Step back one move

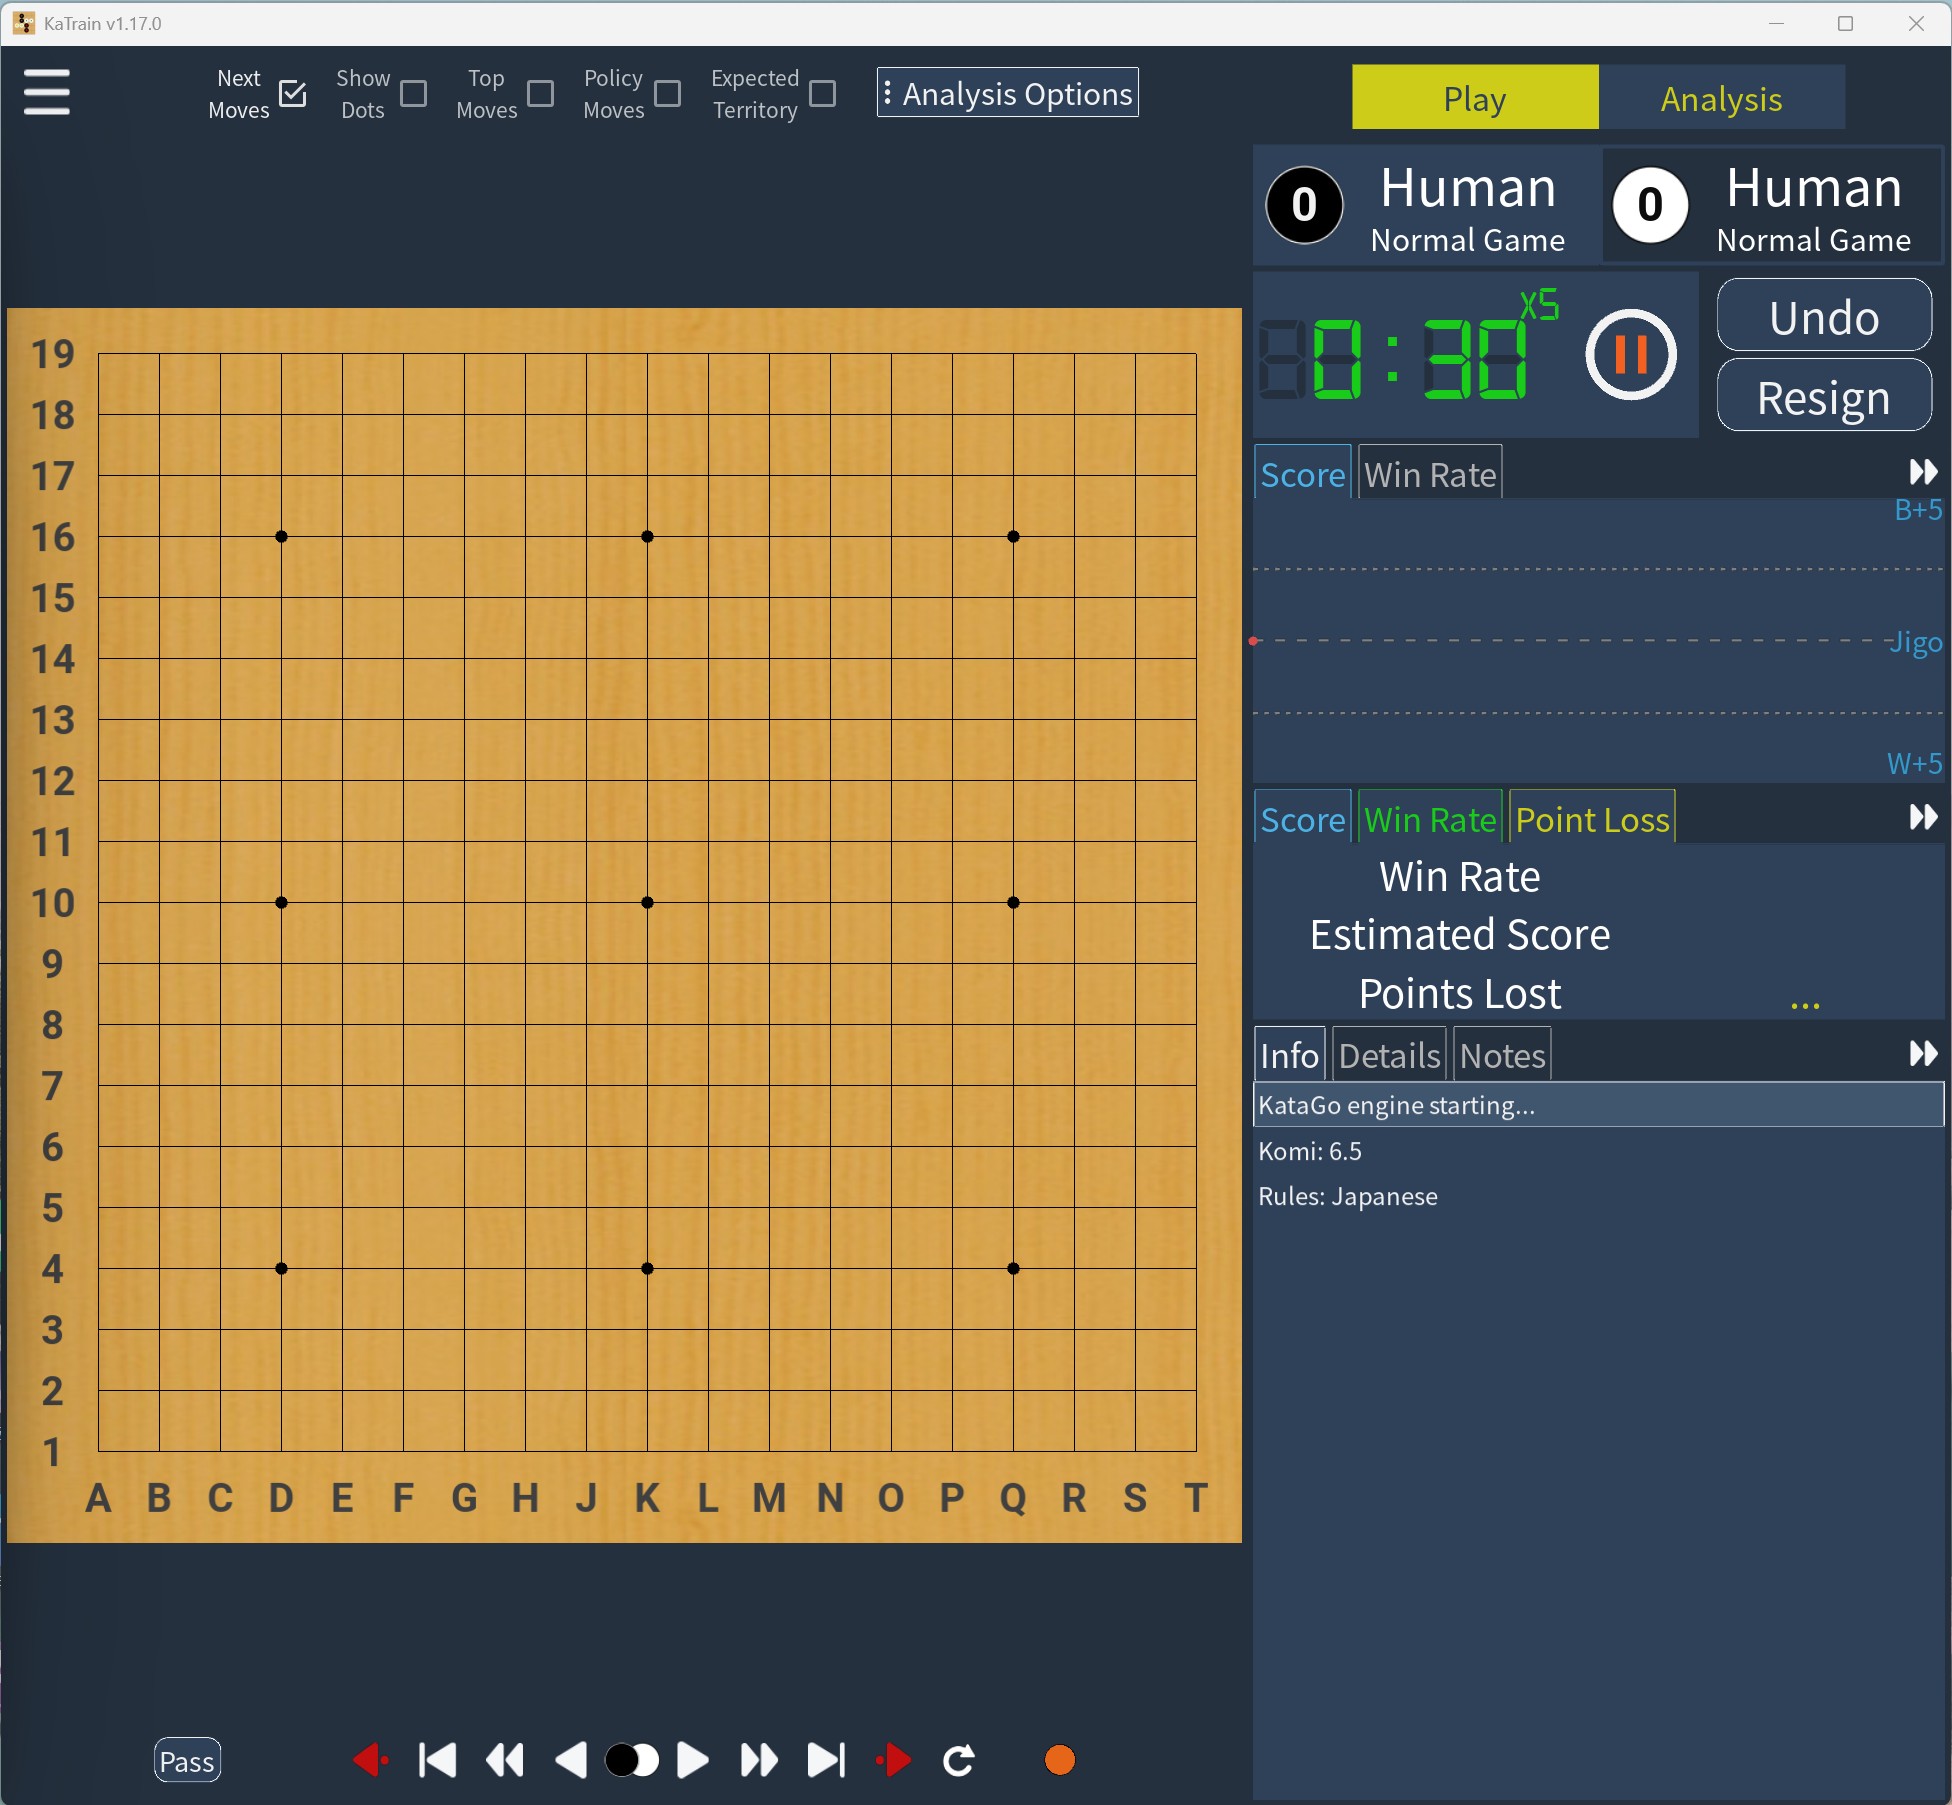571,1760
